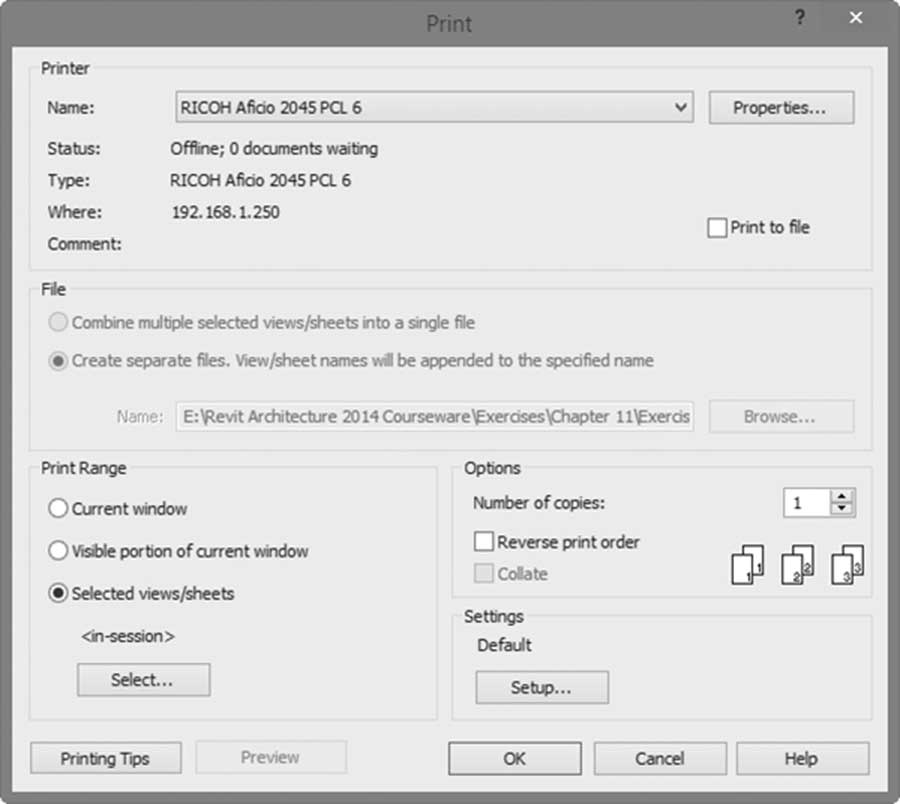Toggle the Collate checkbox
Screen dimensions: 900x804
[x=483, y=573]
